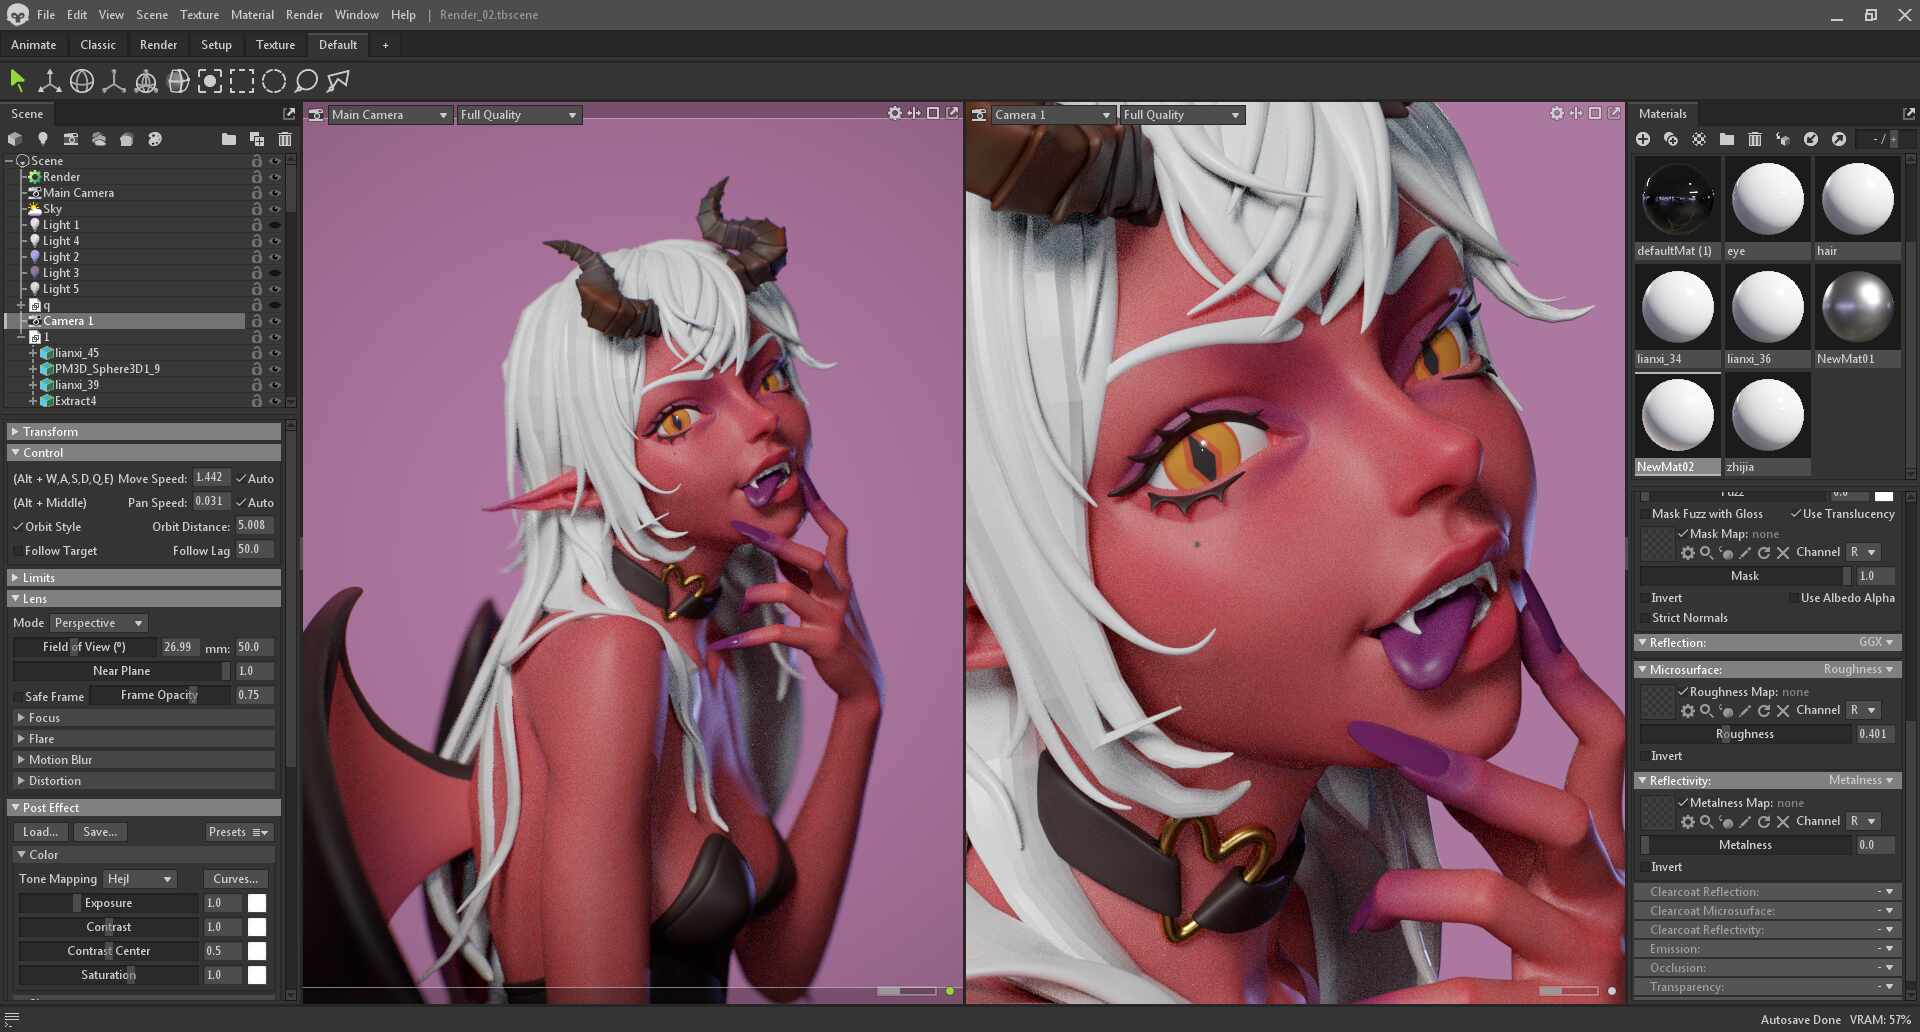Screen dimensions: 1920x1032
Task: Toggle Use Translucency checkbox
Action: coord(1796,514)
